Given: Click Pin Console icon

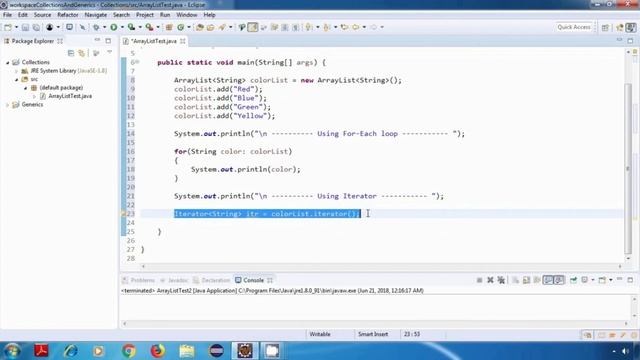Looking at the screenshot, I should pyautogui.click(x=573, y=280).
